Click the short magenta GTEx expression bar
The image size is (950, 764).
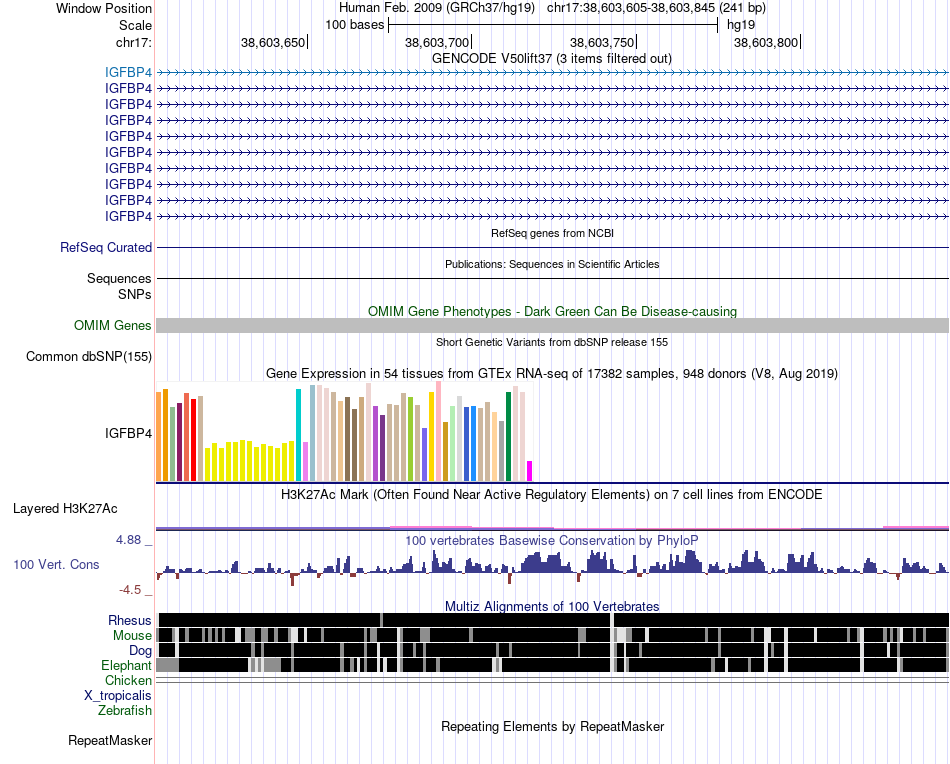530,471
